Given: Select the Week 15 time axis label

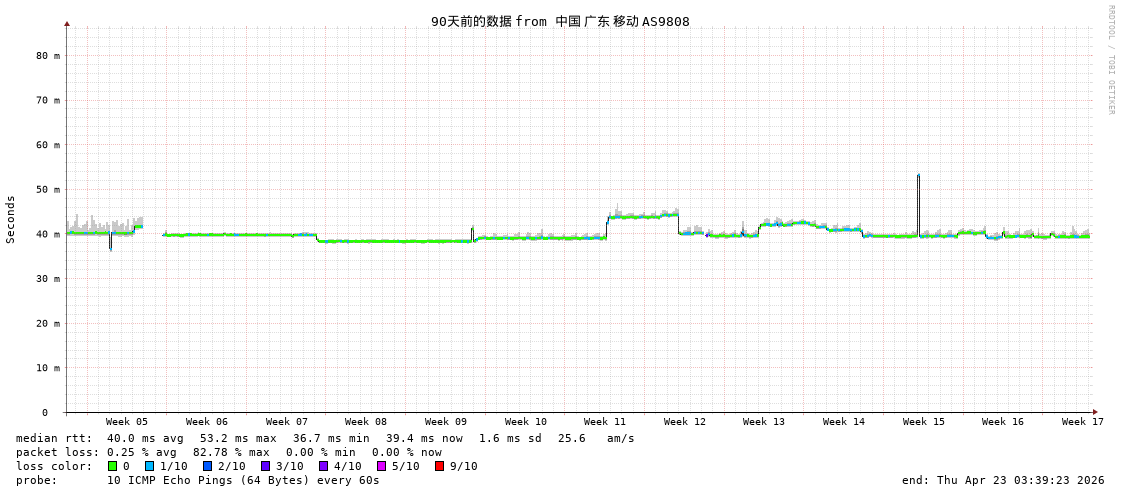Looking at the screenshot, I should (923, 422).
